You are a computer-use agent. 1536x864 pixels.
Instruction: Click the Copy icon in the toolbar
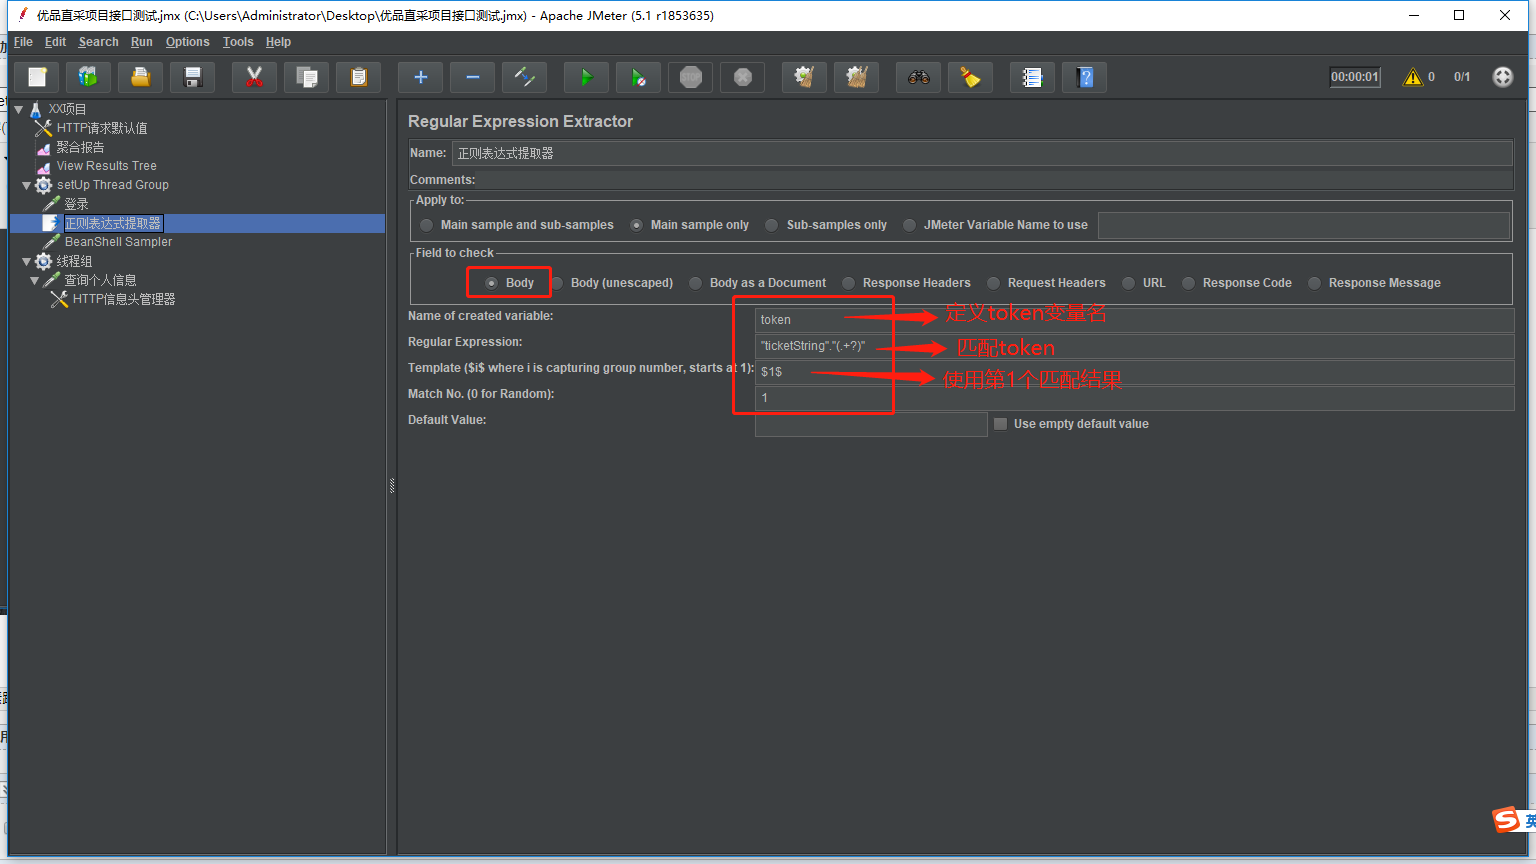tap(307, 77)
